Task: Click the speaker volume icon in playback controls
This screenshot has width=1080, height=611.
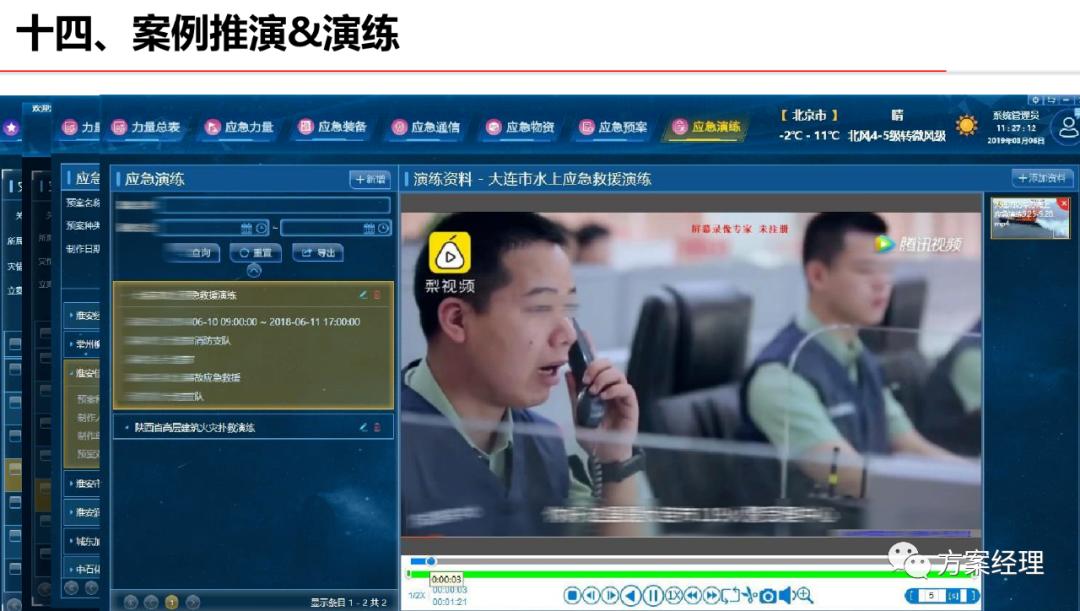Action: click(788, 595)
